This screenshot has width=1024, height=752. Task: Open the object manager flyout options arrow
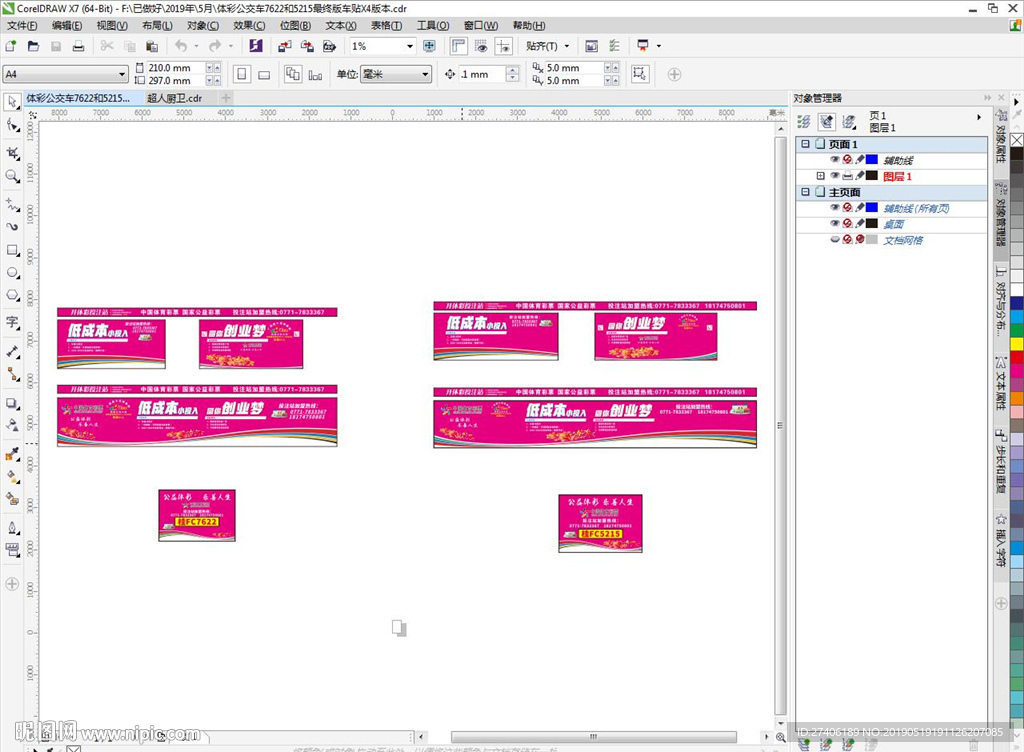(x=978, y=118)
